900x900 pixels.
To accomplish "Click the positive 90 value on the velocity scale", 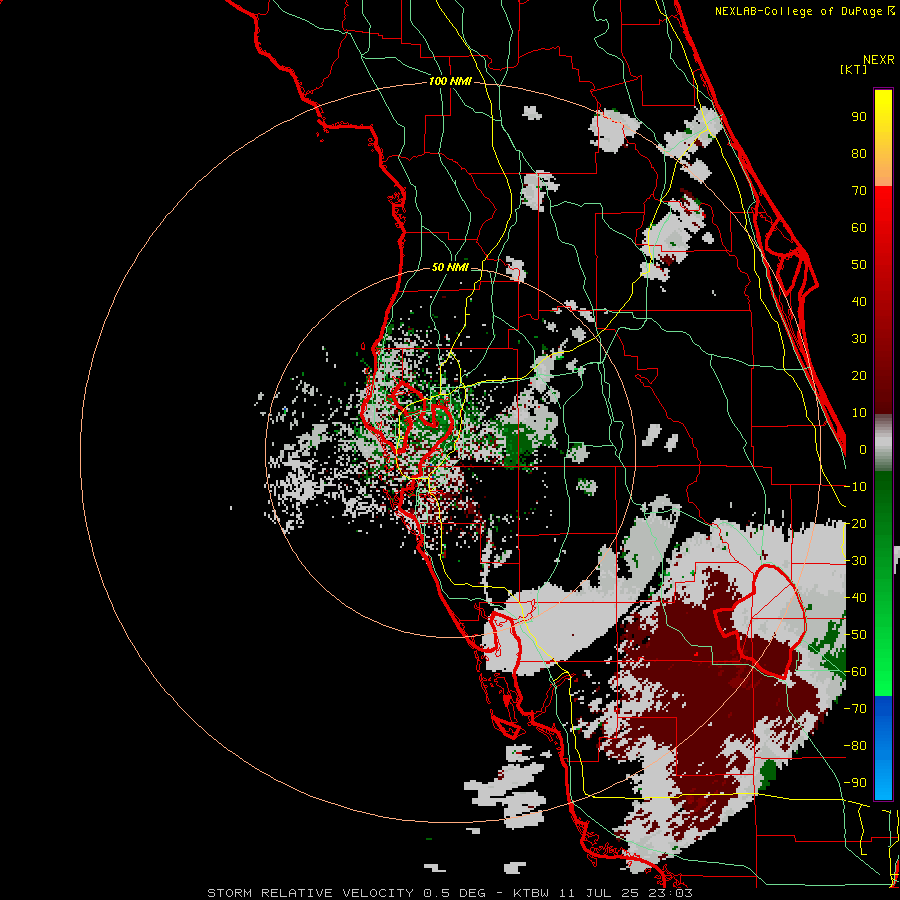I will click(x=859, y=117).
